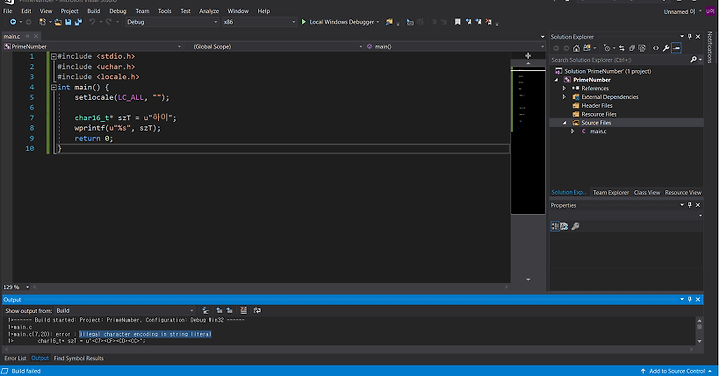This screenshot has height=376, width=720.
Task: Open the main() member dropdown
Action: point(455,46)
